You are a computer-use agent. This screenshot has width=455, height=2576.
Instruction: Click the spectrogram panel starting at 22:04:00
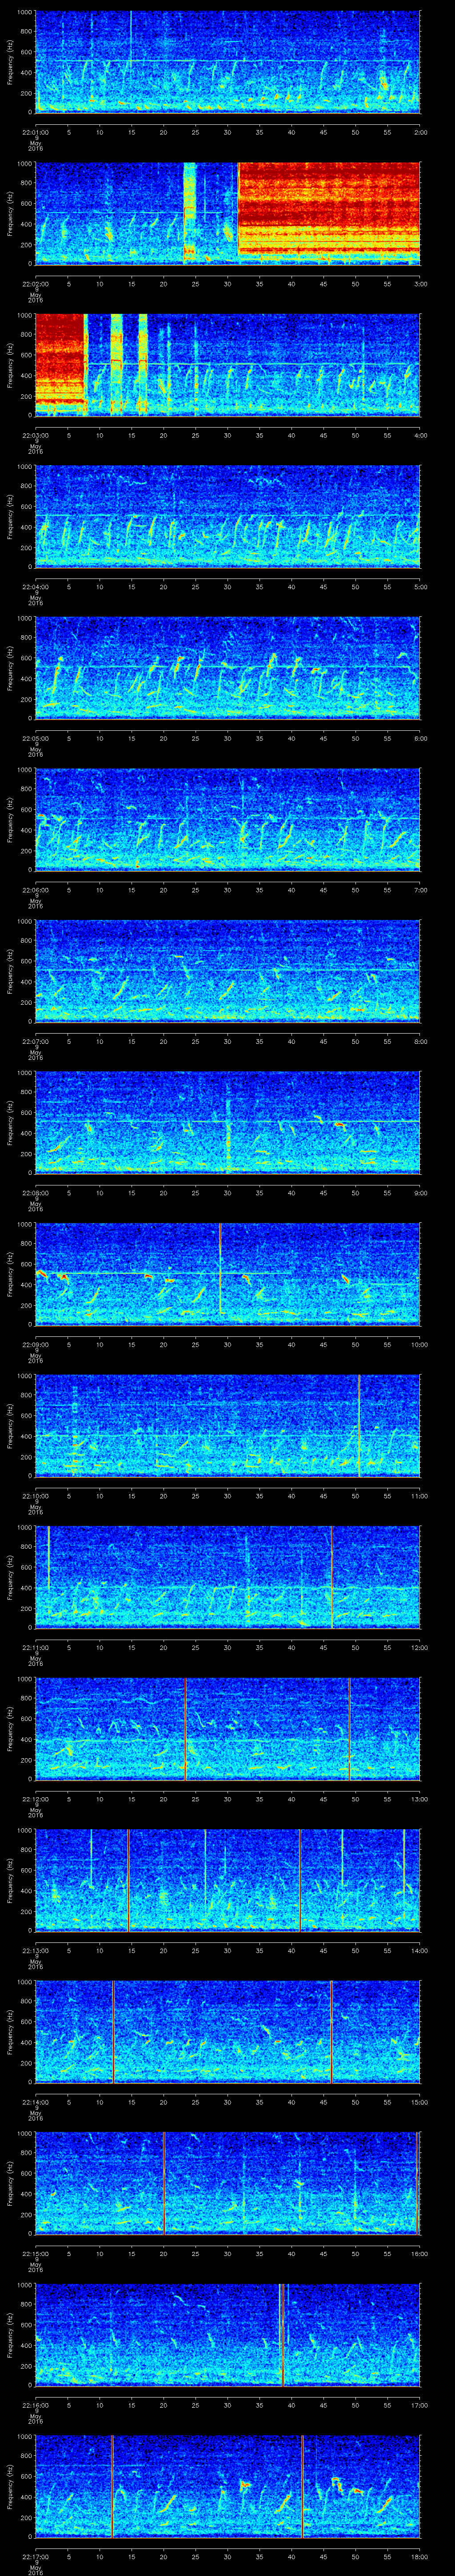(x=227, y=516)
